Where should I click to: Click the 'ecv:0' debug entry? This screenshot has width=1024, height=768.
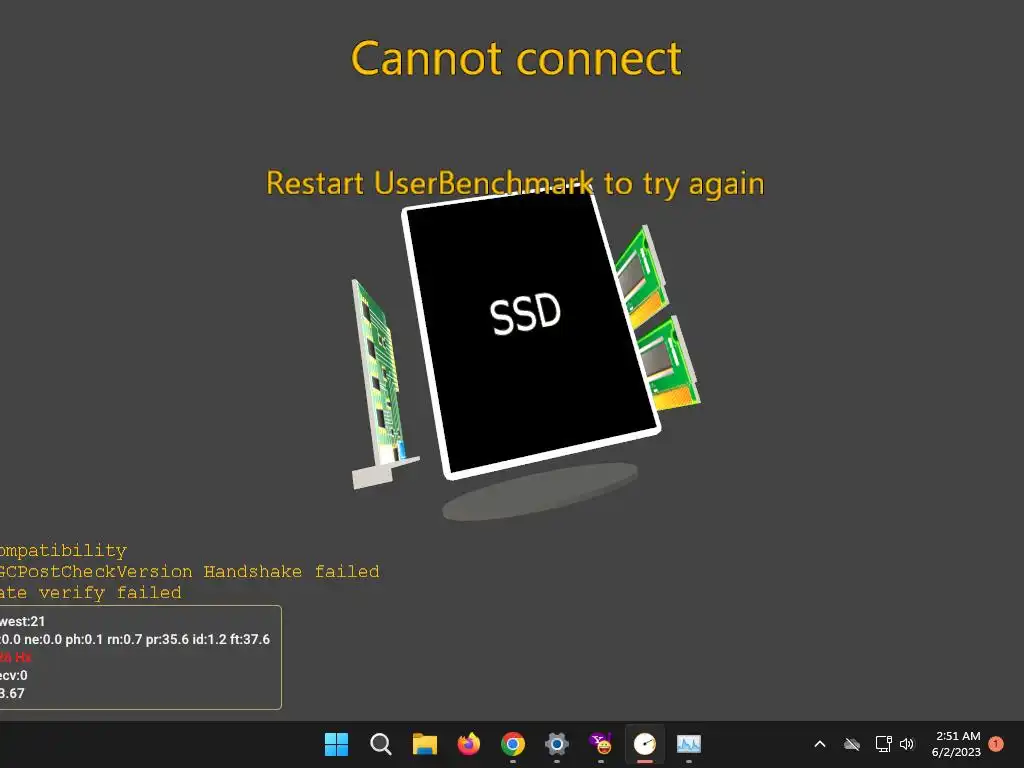[x=14, y=675]
